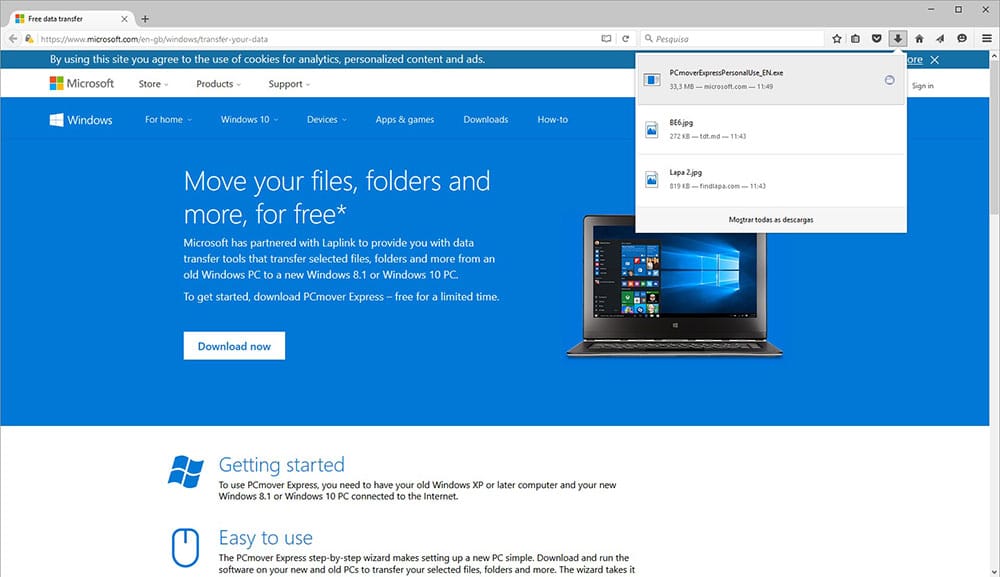Reload the page with the refresh icon
The width and height of the screenshot is (1000, 577).
[626, 38]
